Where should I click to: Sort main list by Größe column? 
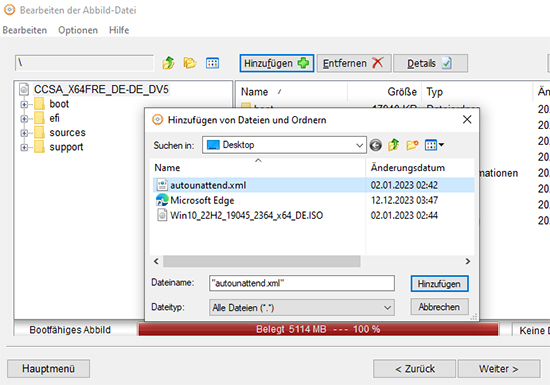pyautogui.click(x=384, y=92)
